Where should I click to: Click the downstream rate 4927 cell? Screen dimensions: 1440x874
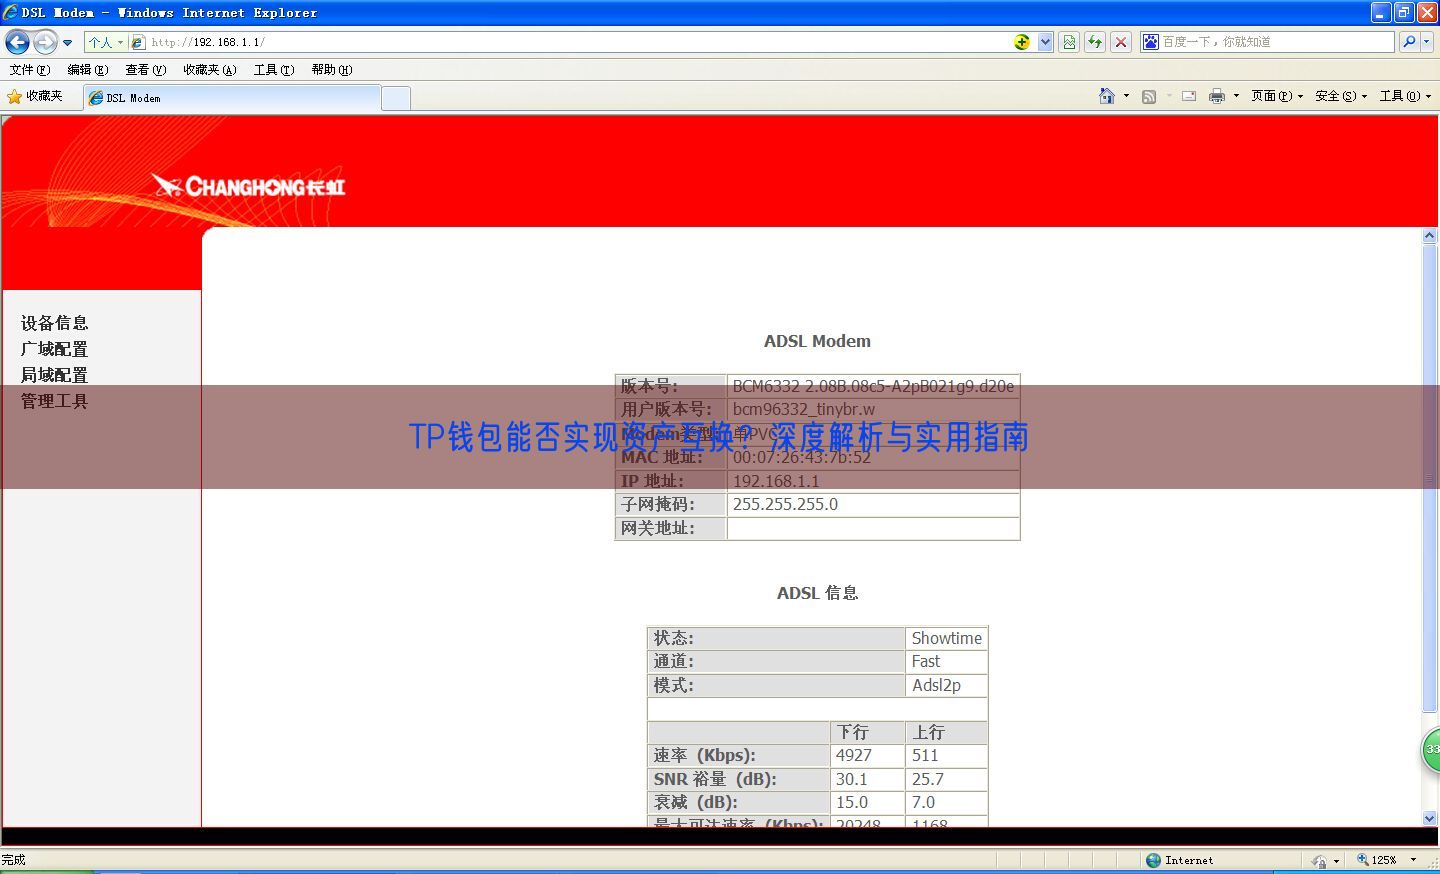[x=867, y=756]
